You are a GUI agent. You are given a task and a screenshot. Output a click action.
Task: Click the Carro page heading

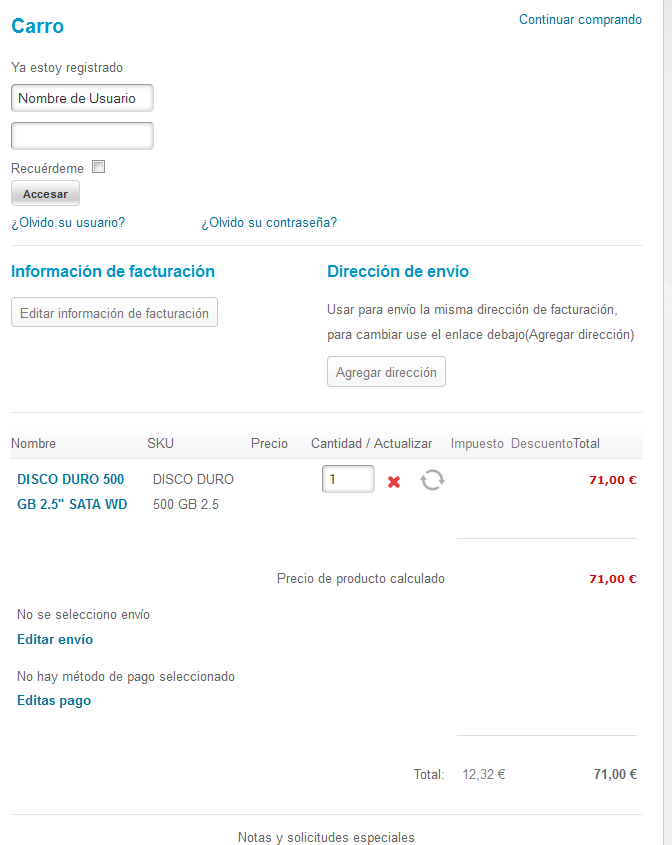tap(38, 25)
